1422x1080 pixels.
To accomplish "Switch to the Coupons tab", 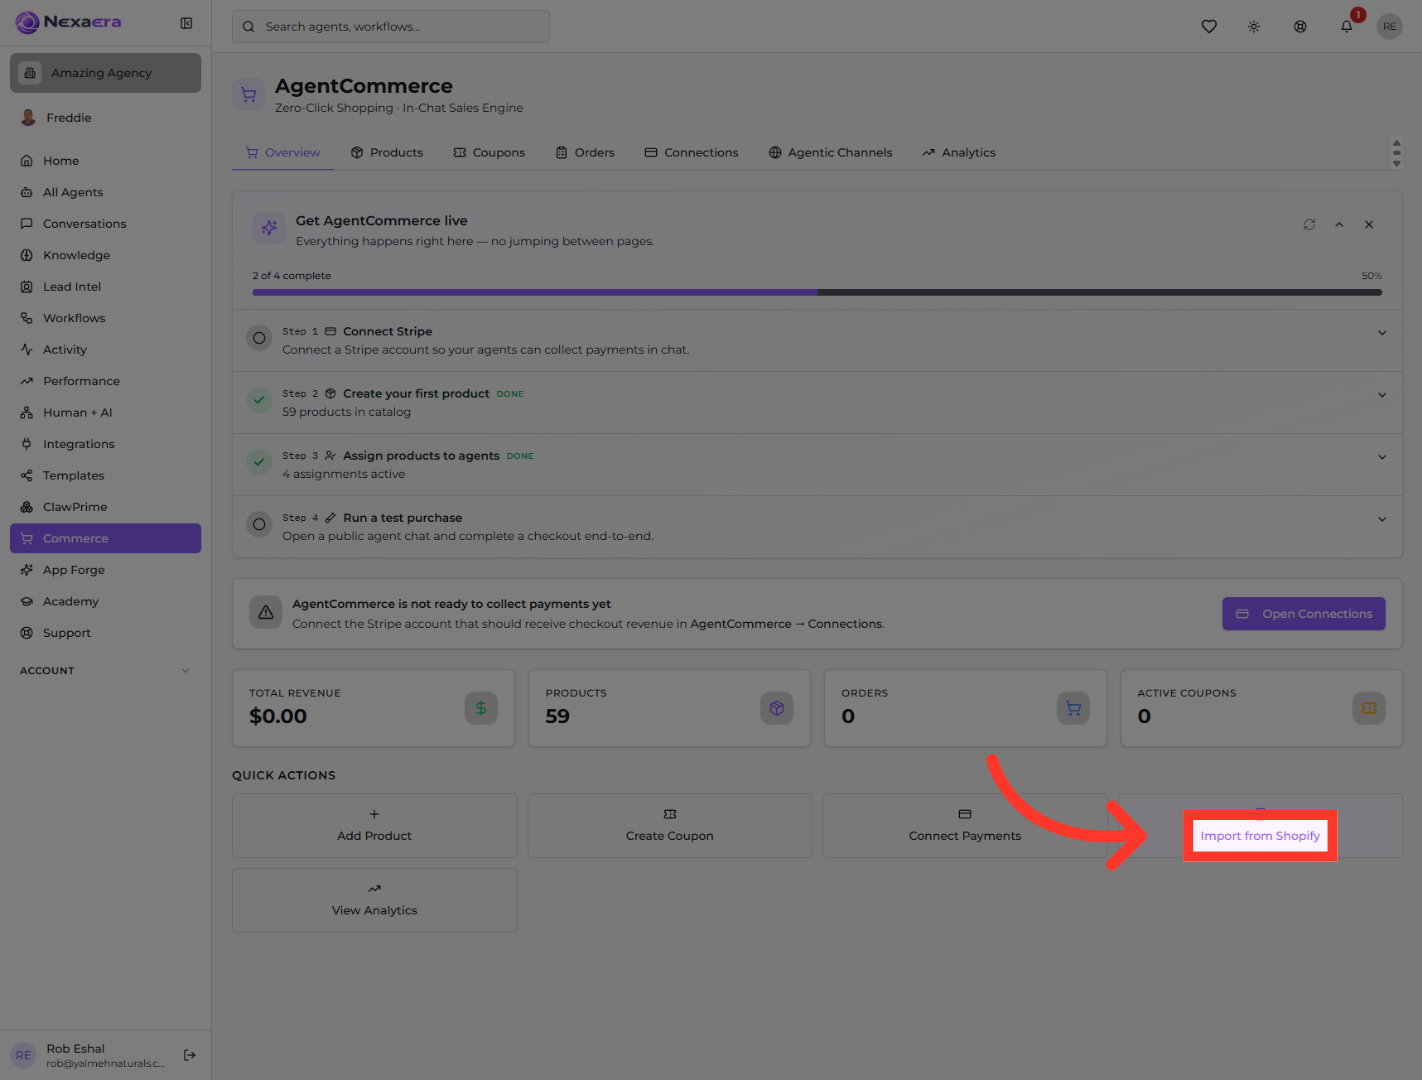I will [x=489, y=153].
